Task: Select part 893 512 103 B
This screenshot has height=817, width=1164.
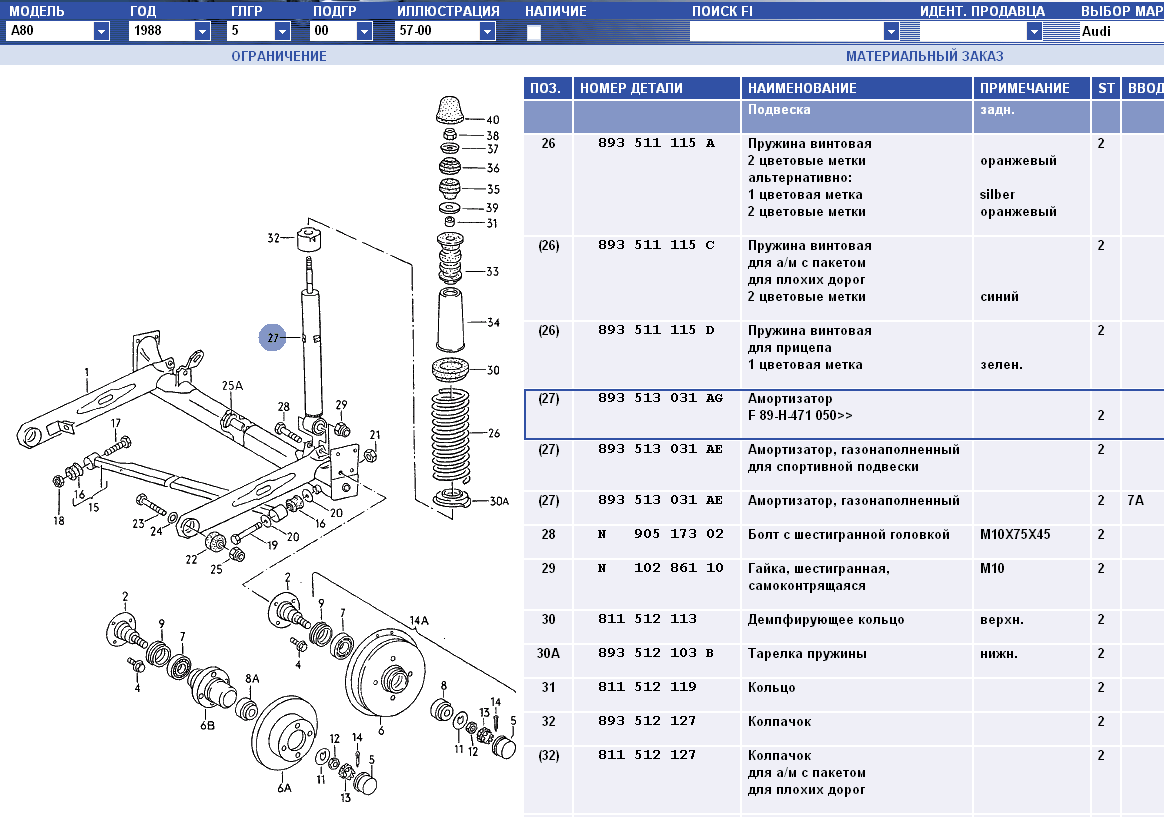Action: click(x=656, y=653)
